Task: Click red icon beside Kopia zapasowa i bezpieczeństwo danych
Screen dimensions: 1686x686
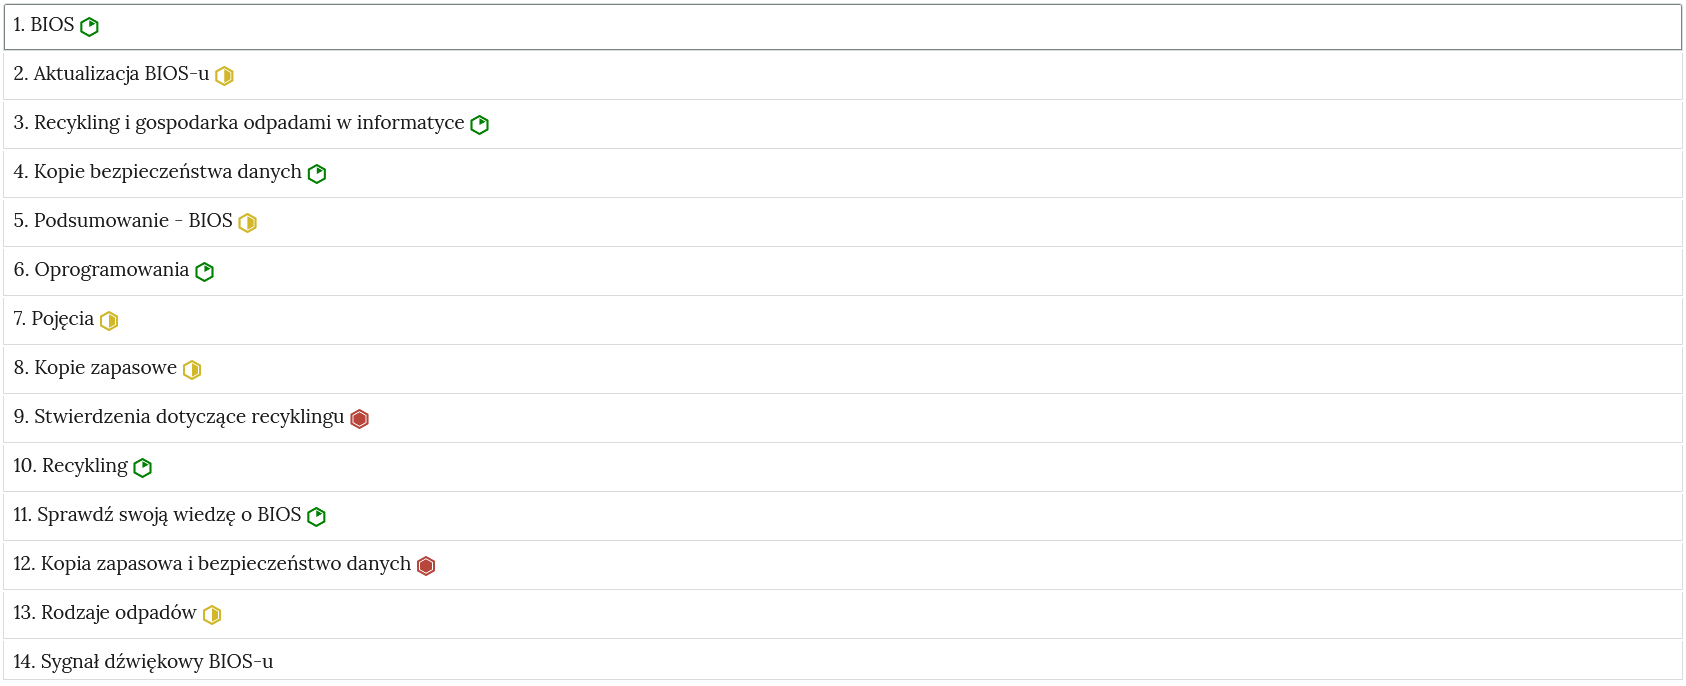Action: click(426, 566)
